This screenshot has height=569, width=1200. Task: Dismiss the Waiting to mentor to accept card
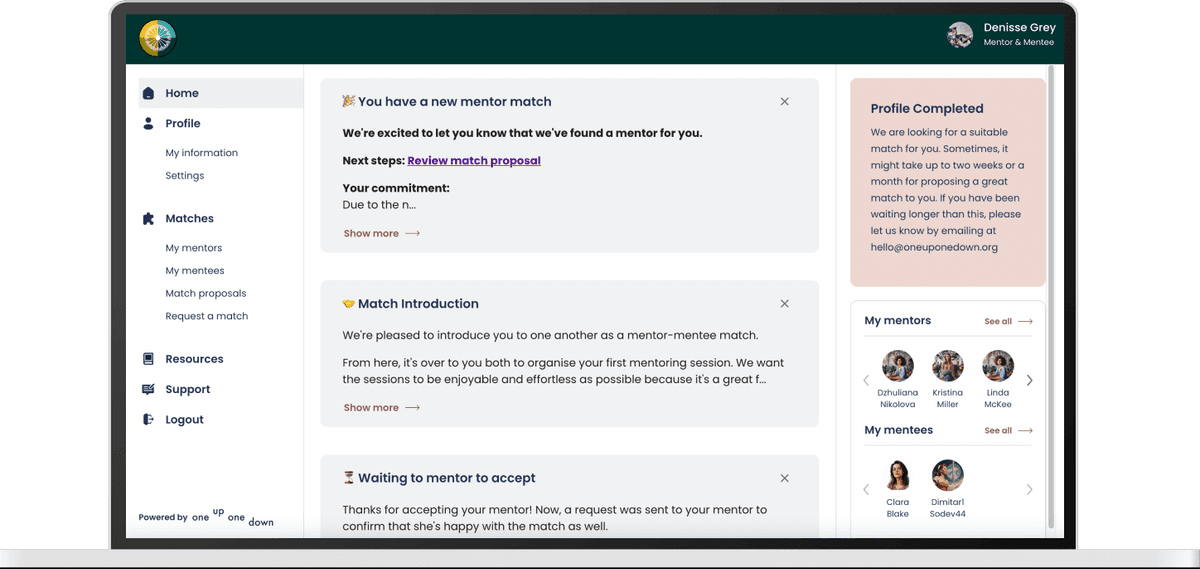[x=784, y=478]
